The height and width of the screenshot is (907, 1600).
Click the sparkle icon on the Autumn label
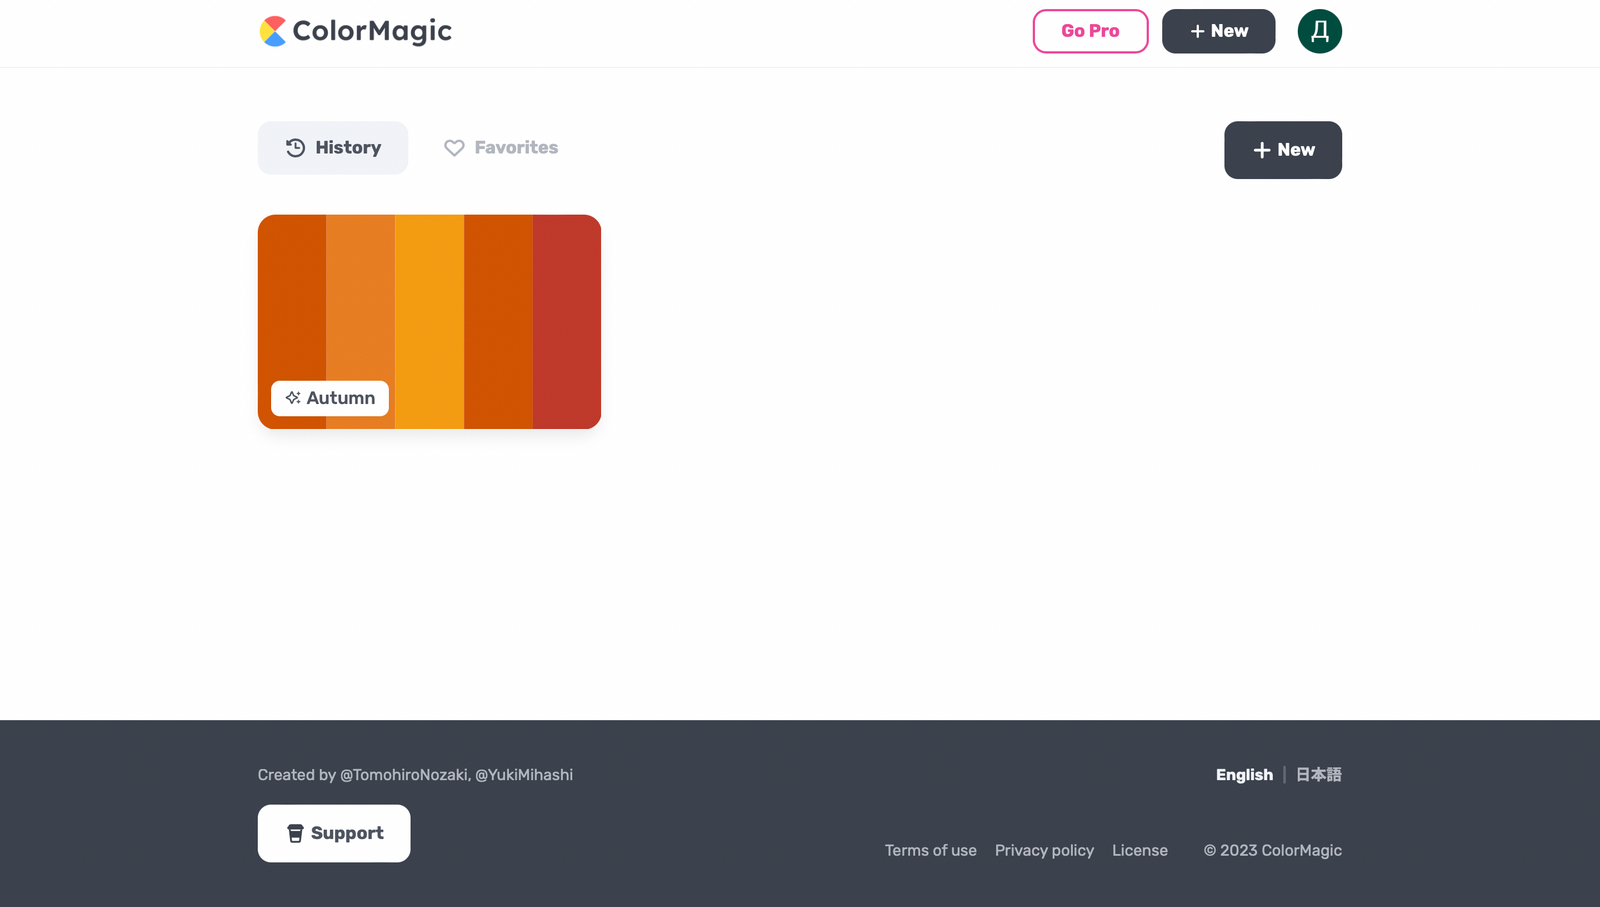click(x=292, y=398)
